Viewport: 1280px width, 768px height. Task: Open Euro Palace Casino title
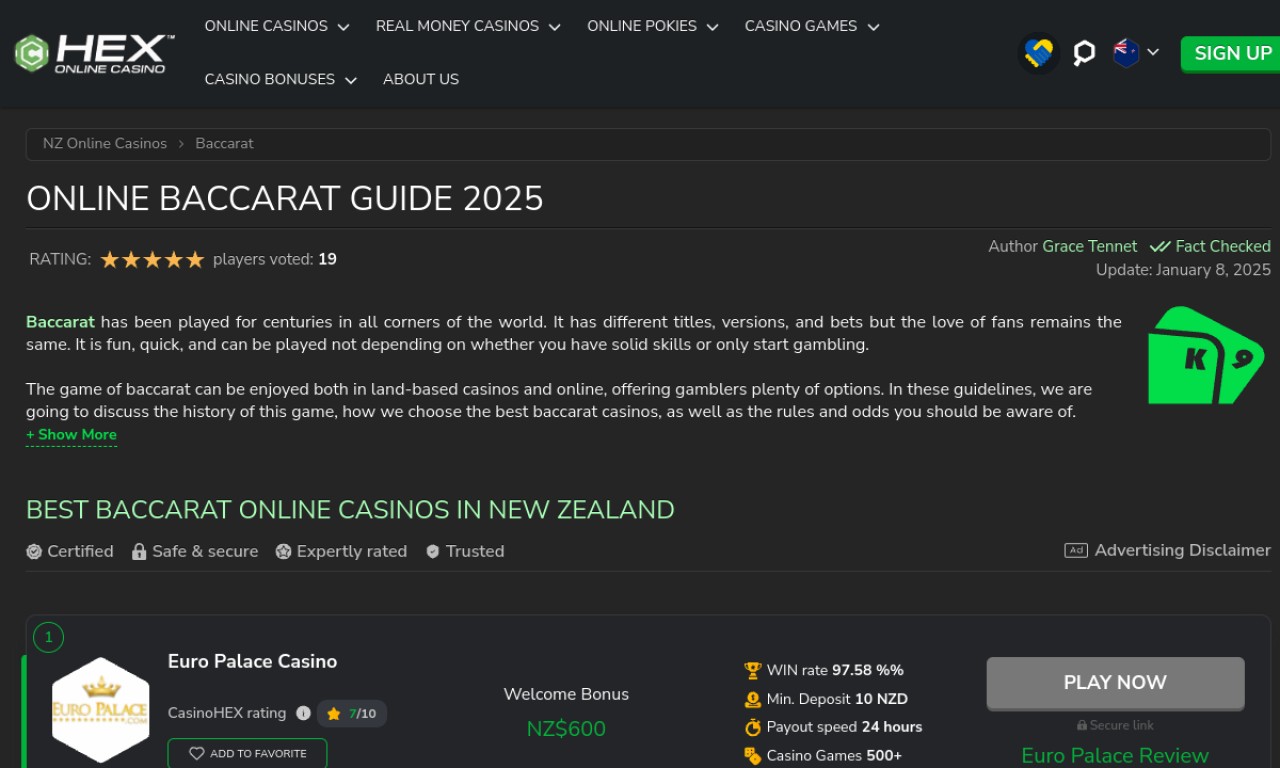(x=252, y=661)
